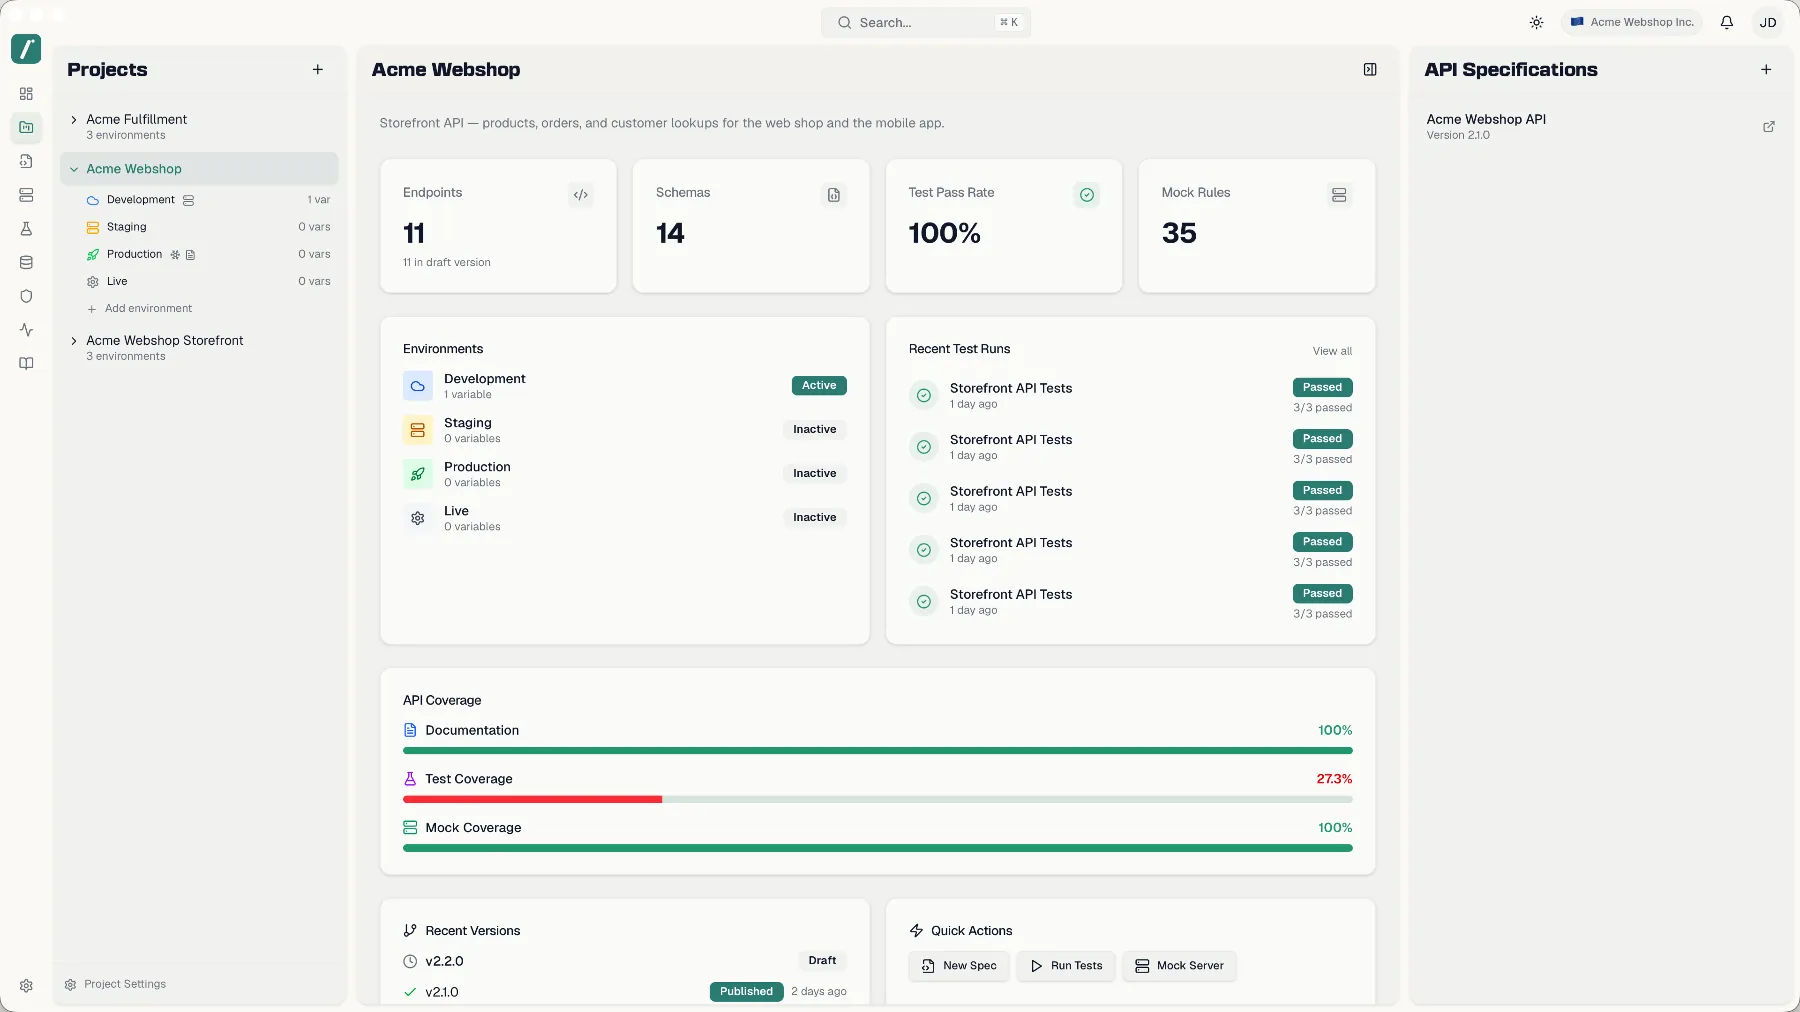
Task: Open the Acme Webshop Inc. organization switcher
Action: pyautogui.click(x=1632, y=22)
